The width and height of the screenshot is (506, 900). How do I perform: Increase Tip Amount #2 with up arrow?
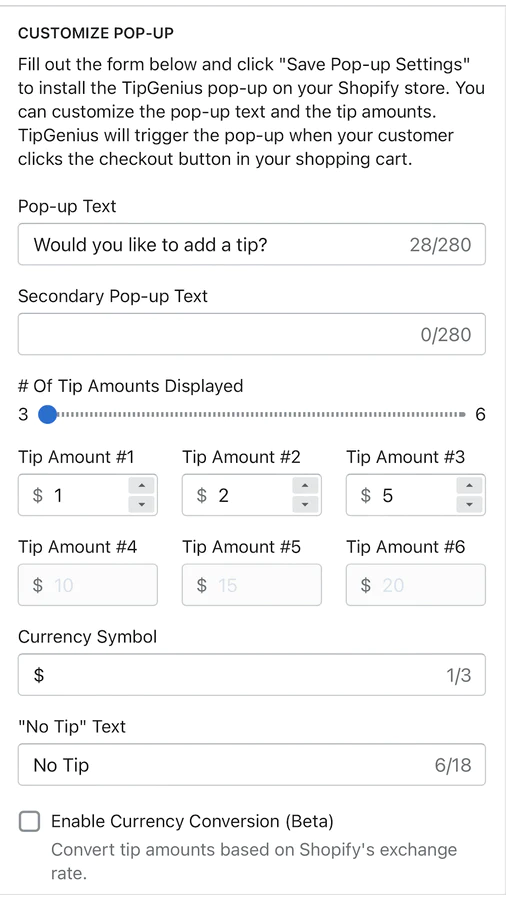[305, 486]
